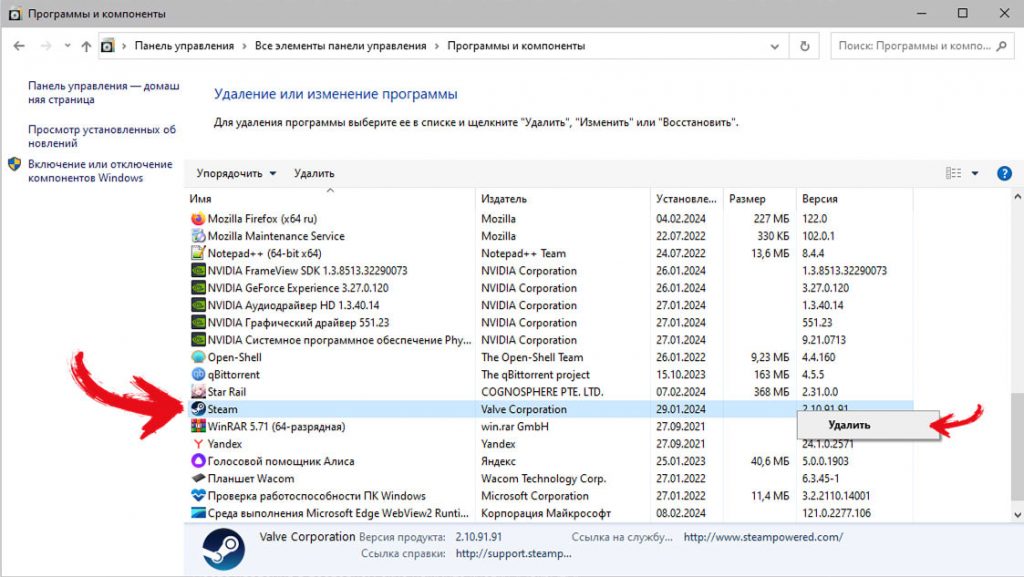Sort by the Размер column header
Image resolution: width=1024 pixels, height=577 pixels.
click(x=759, y=198)
